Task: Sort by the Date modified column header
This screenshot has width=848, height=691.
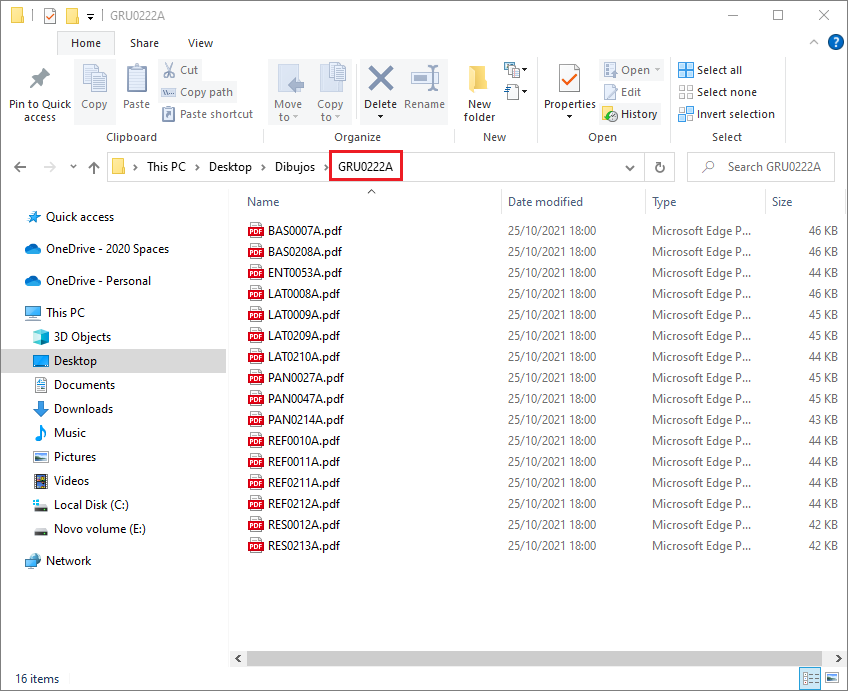Action: click(545, 202)
